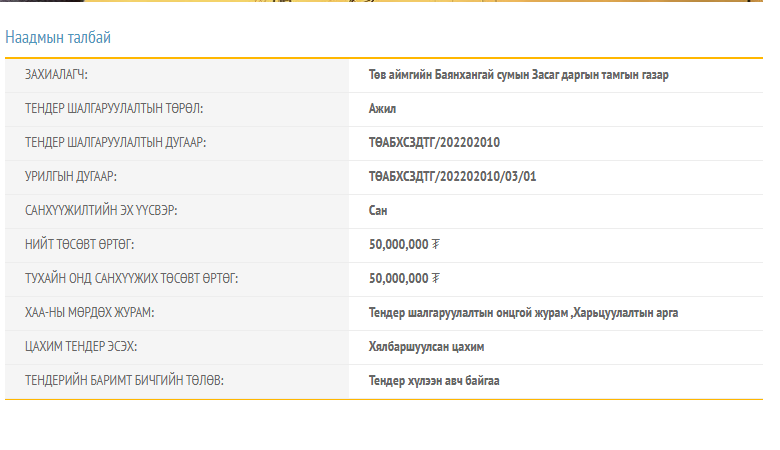The height and width of the screenshot is (450, 780).
Task: Click the tugrik symbol in НИЙТ ТӨСӨВТ ӨРТӨГ row
Action: (x=435, y=244)
